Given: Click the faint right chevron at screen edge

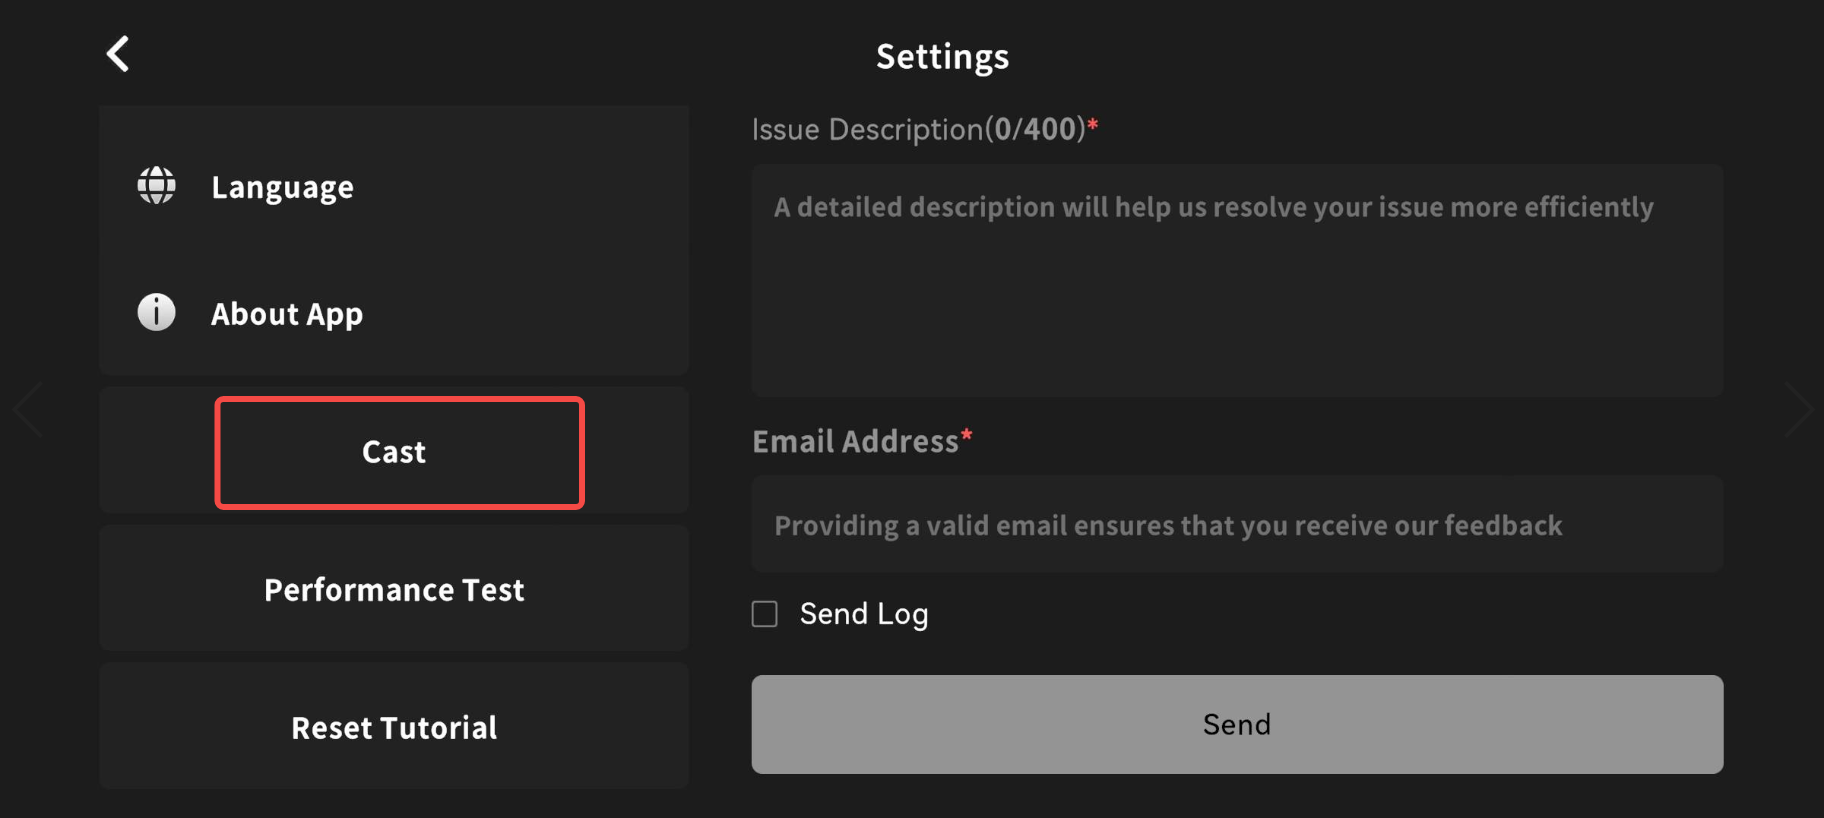Looking at the screenshot, I should 1797,409.
